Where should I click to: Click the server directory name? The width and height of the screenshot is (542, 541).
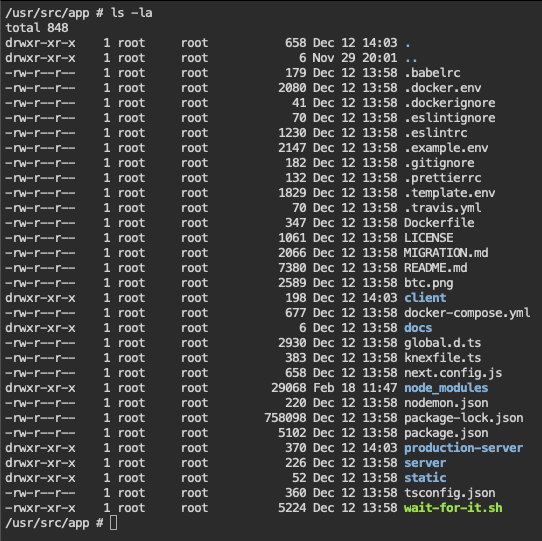click(x=425, y=463)
